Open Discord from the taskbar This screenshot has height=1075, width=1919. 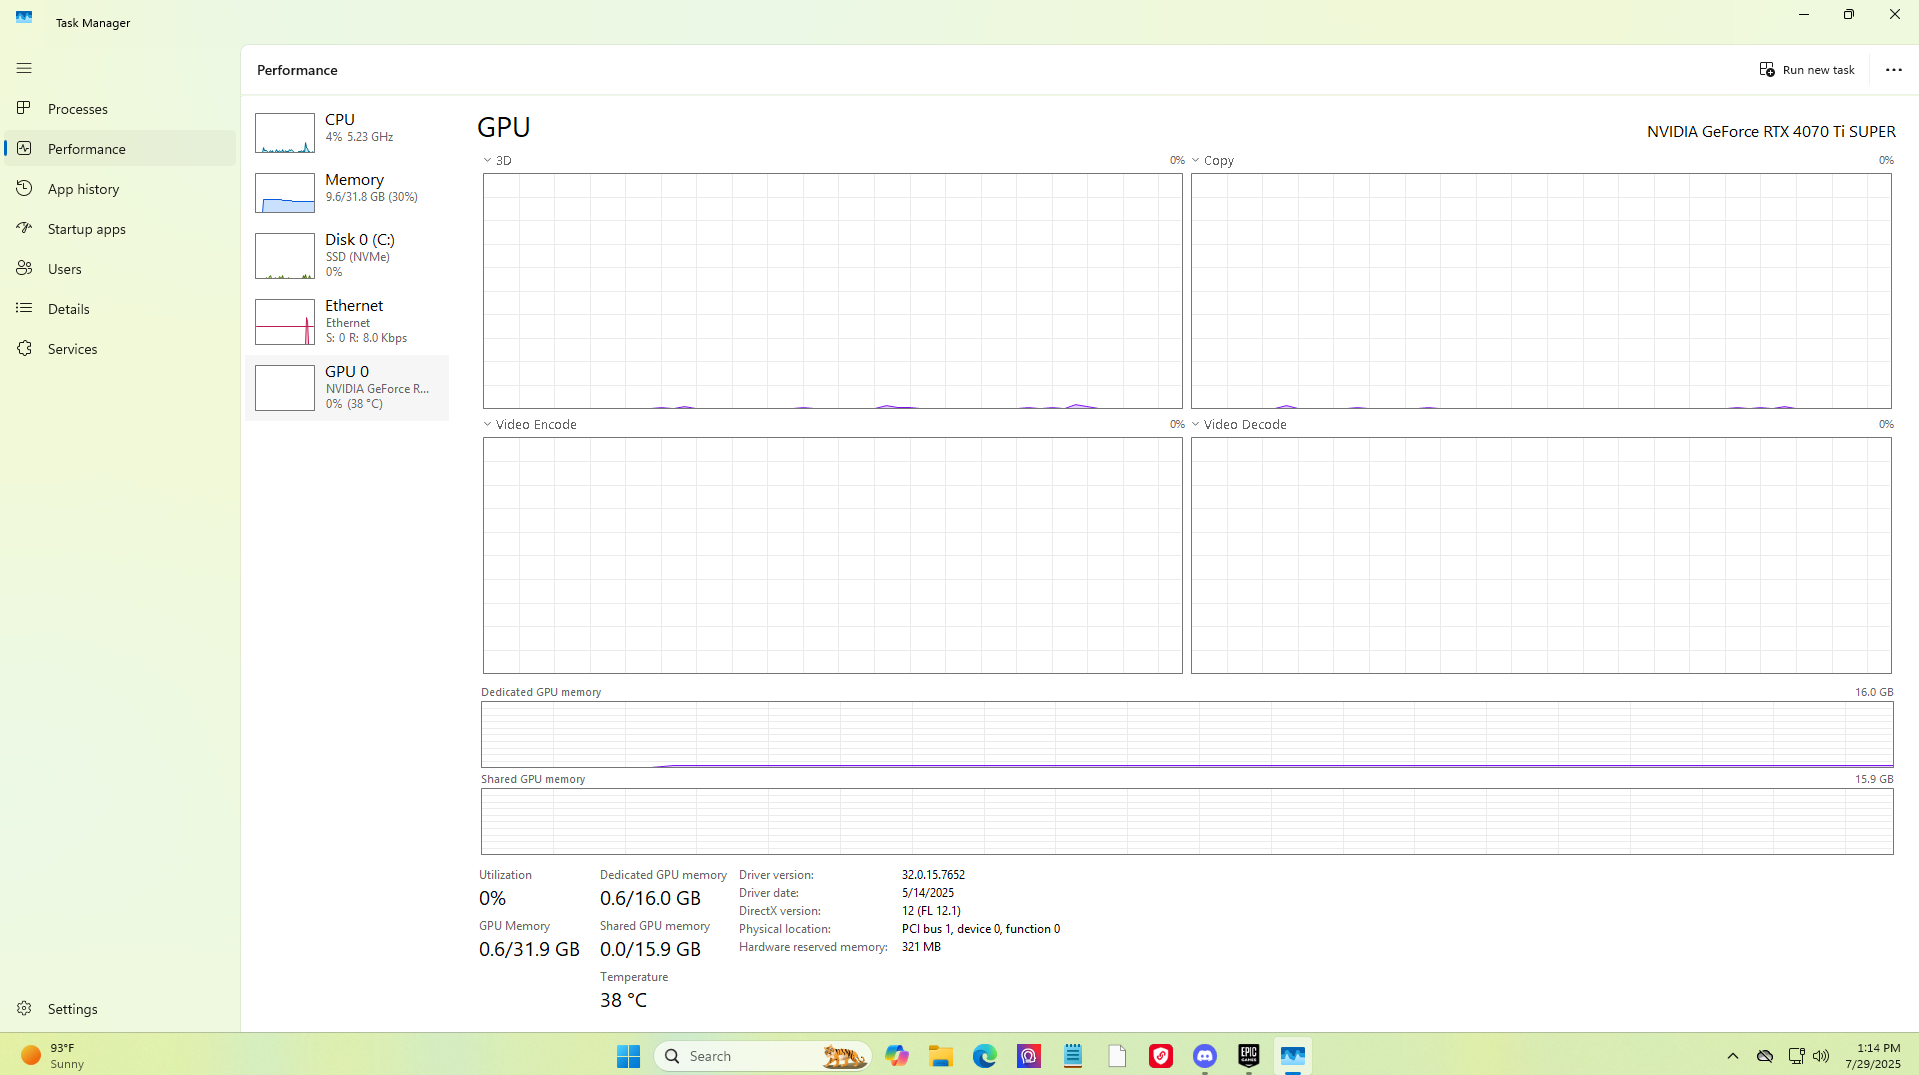[1204, 1056]
